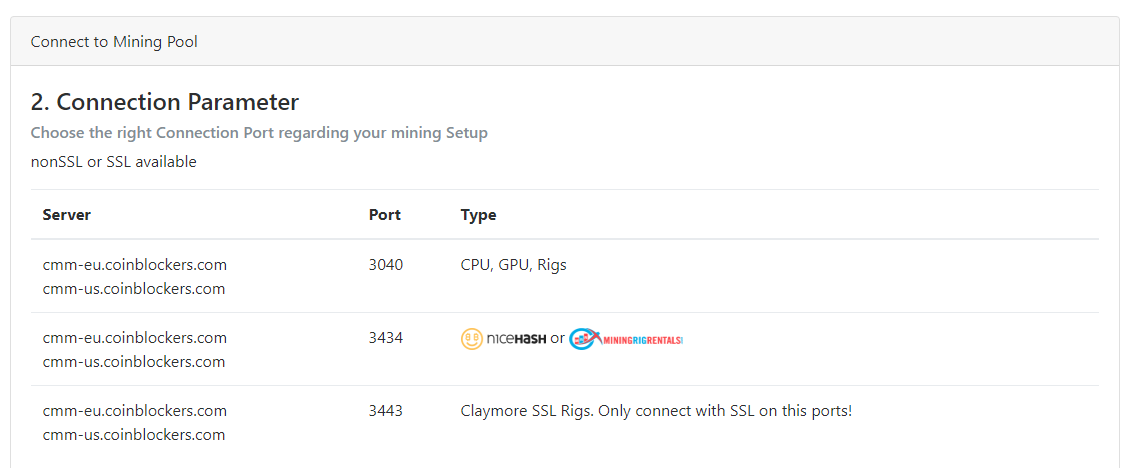
Task: Select the Type column header
Action: pos(478,215)
